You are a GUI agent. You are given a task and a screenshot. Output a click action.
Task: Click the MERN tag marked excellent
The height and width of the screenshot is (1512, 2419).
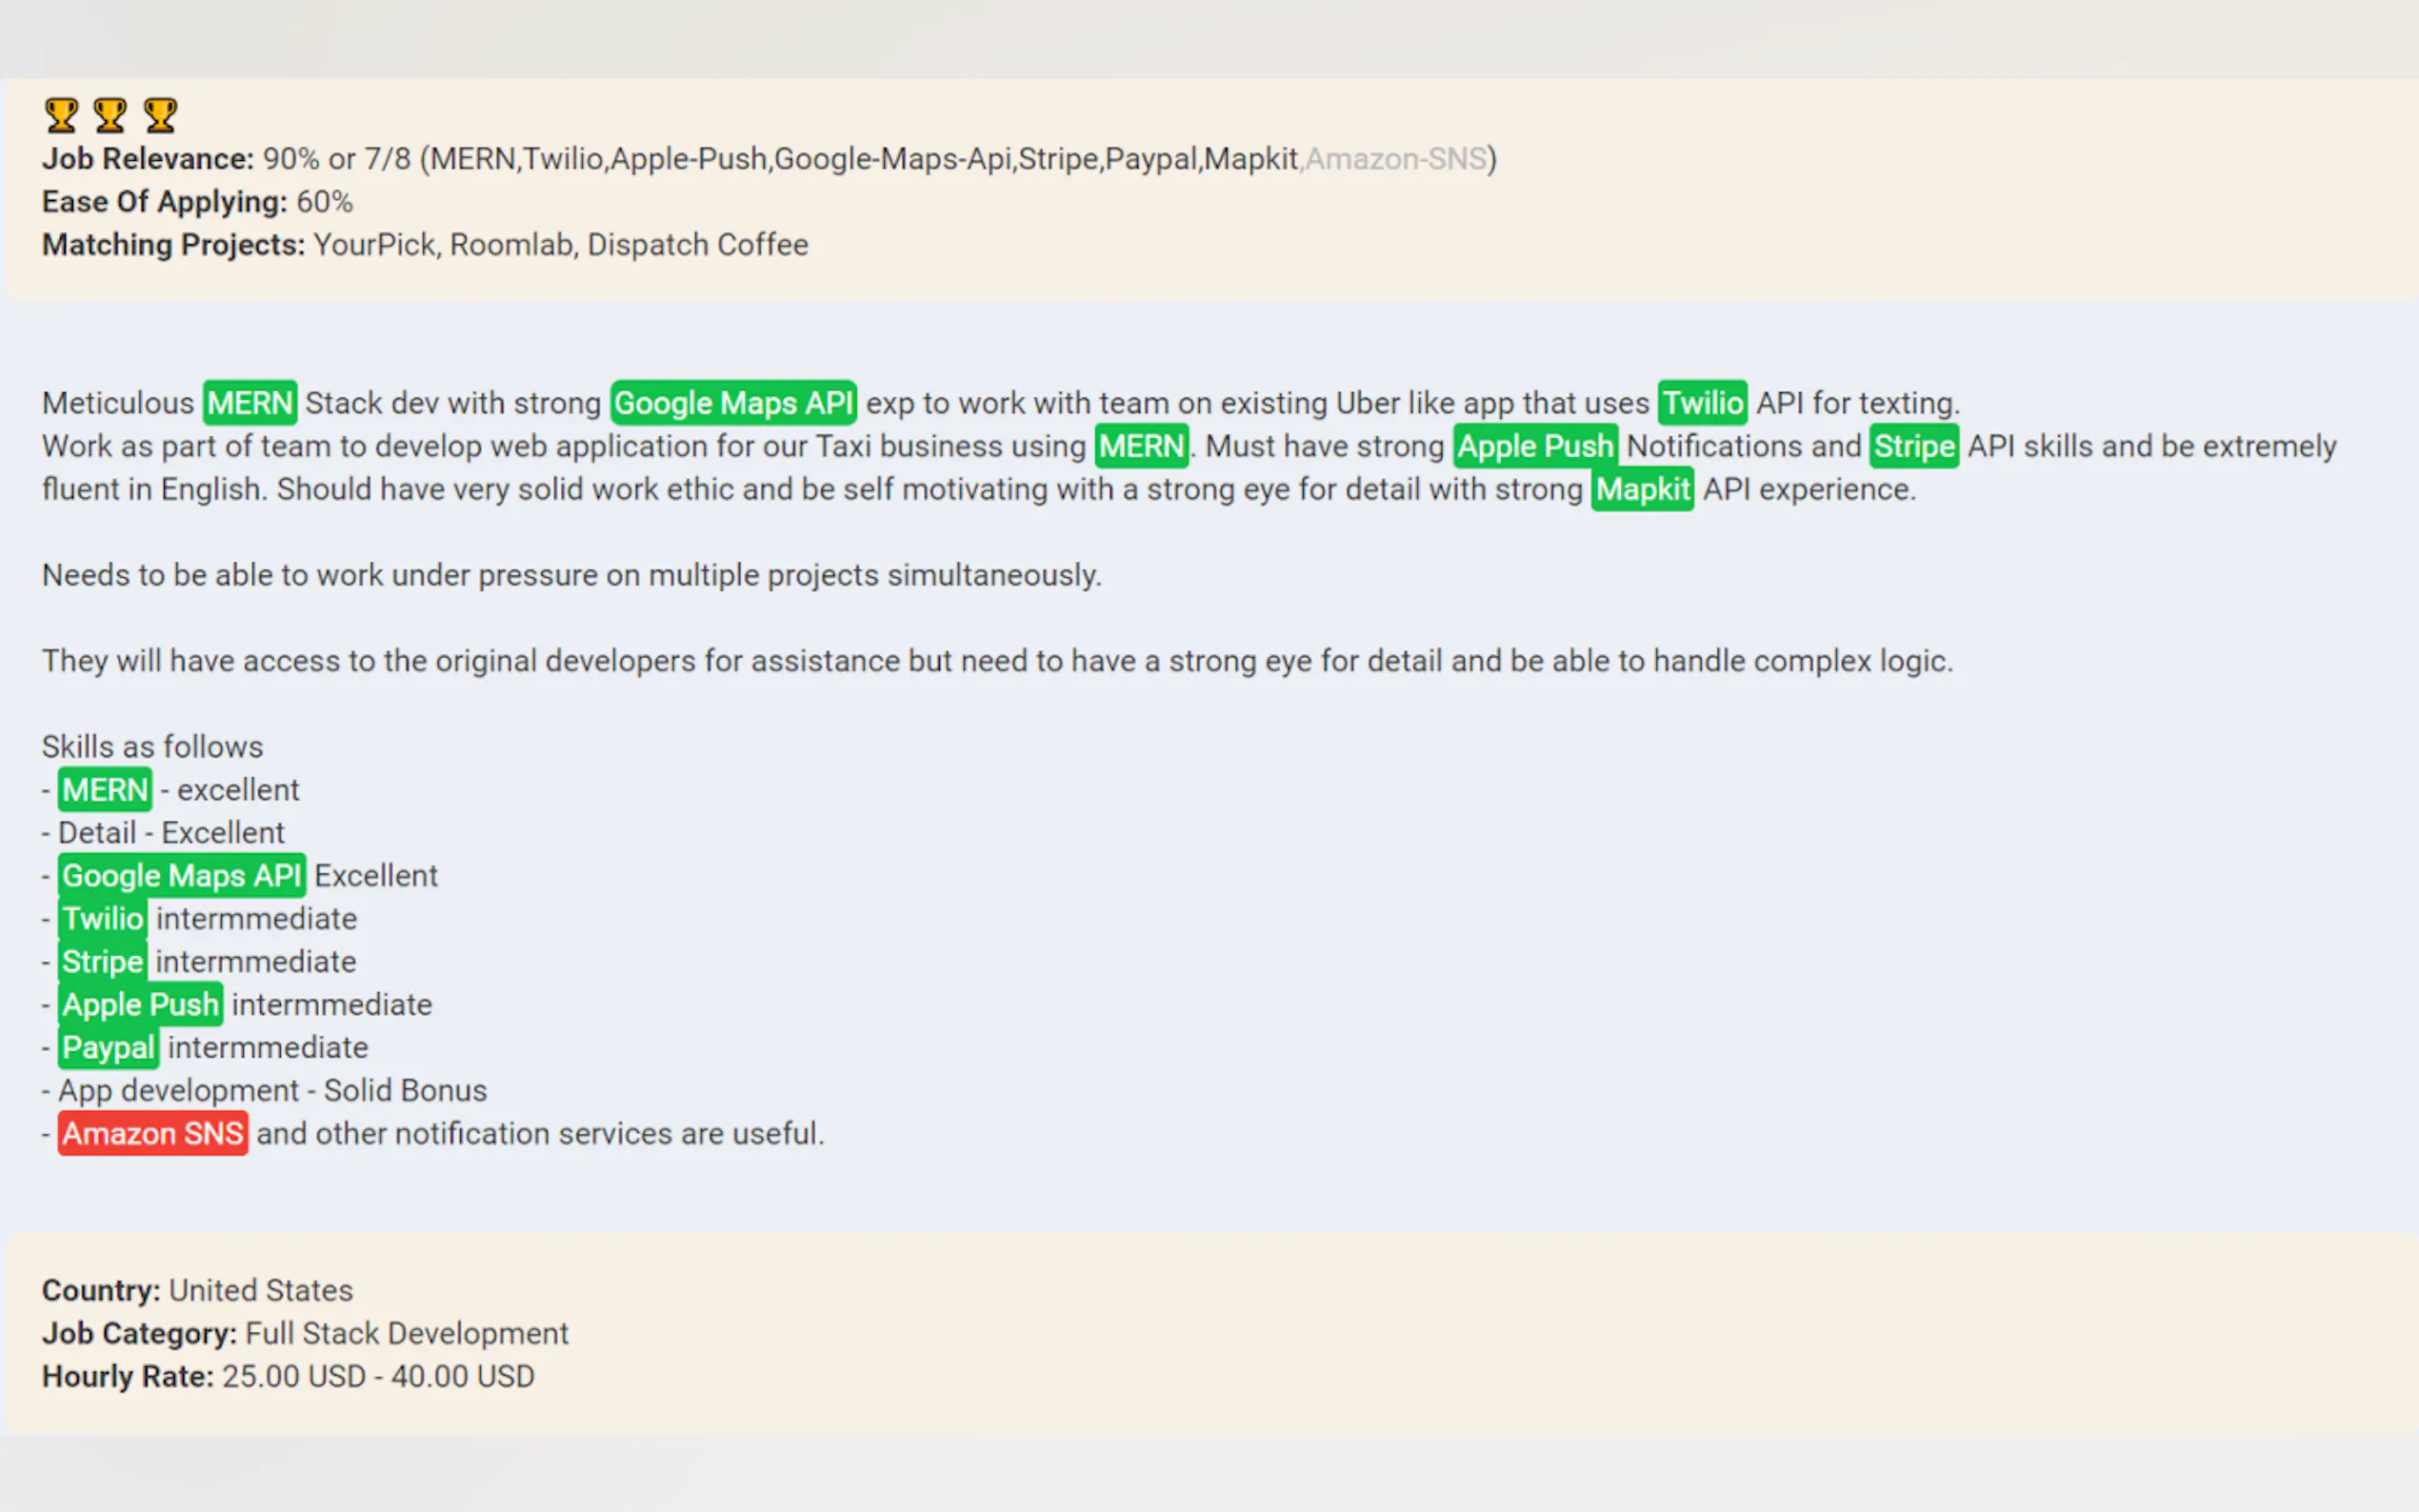(x=105, y=790)
